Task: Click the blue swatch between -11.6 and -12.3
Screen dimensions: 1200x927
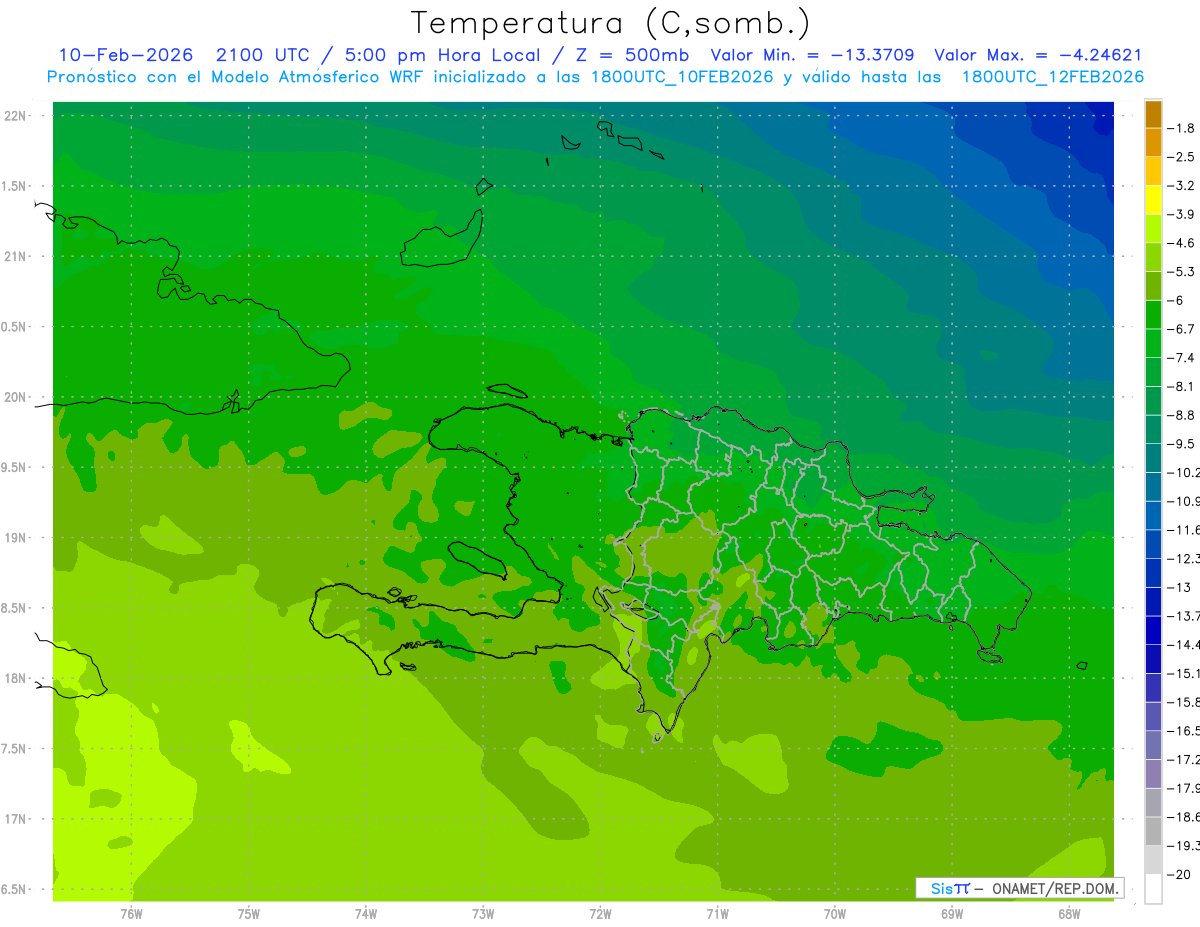Action: tap(1153, 544)
